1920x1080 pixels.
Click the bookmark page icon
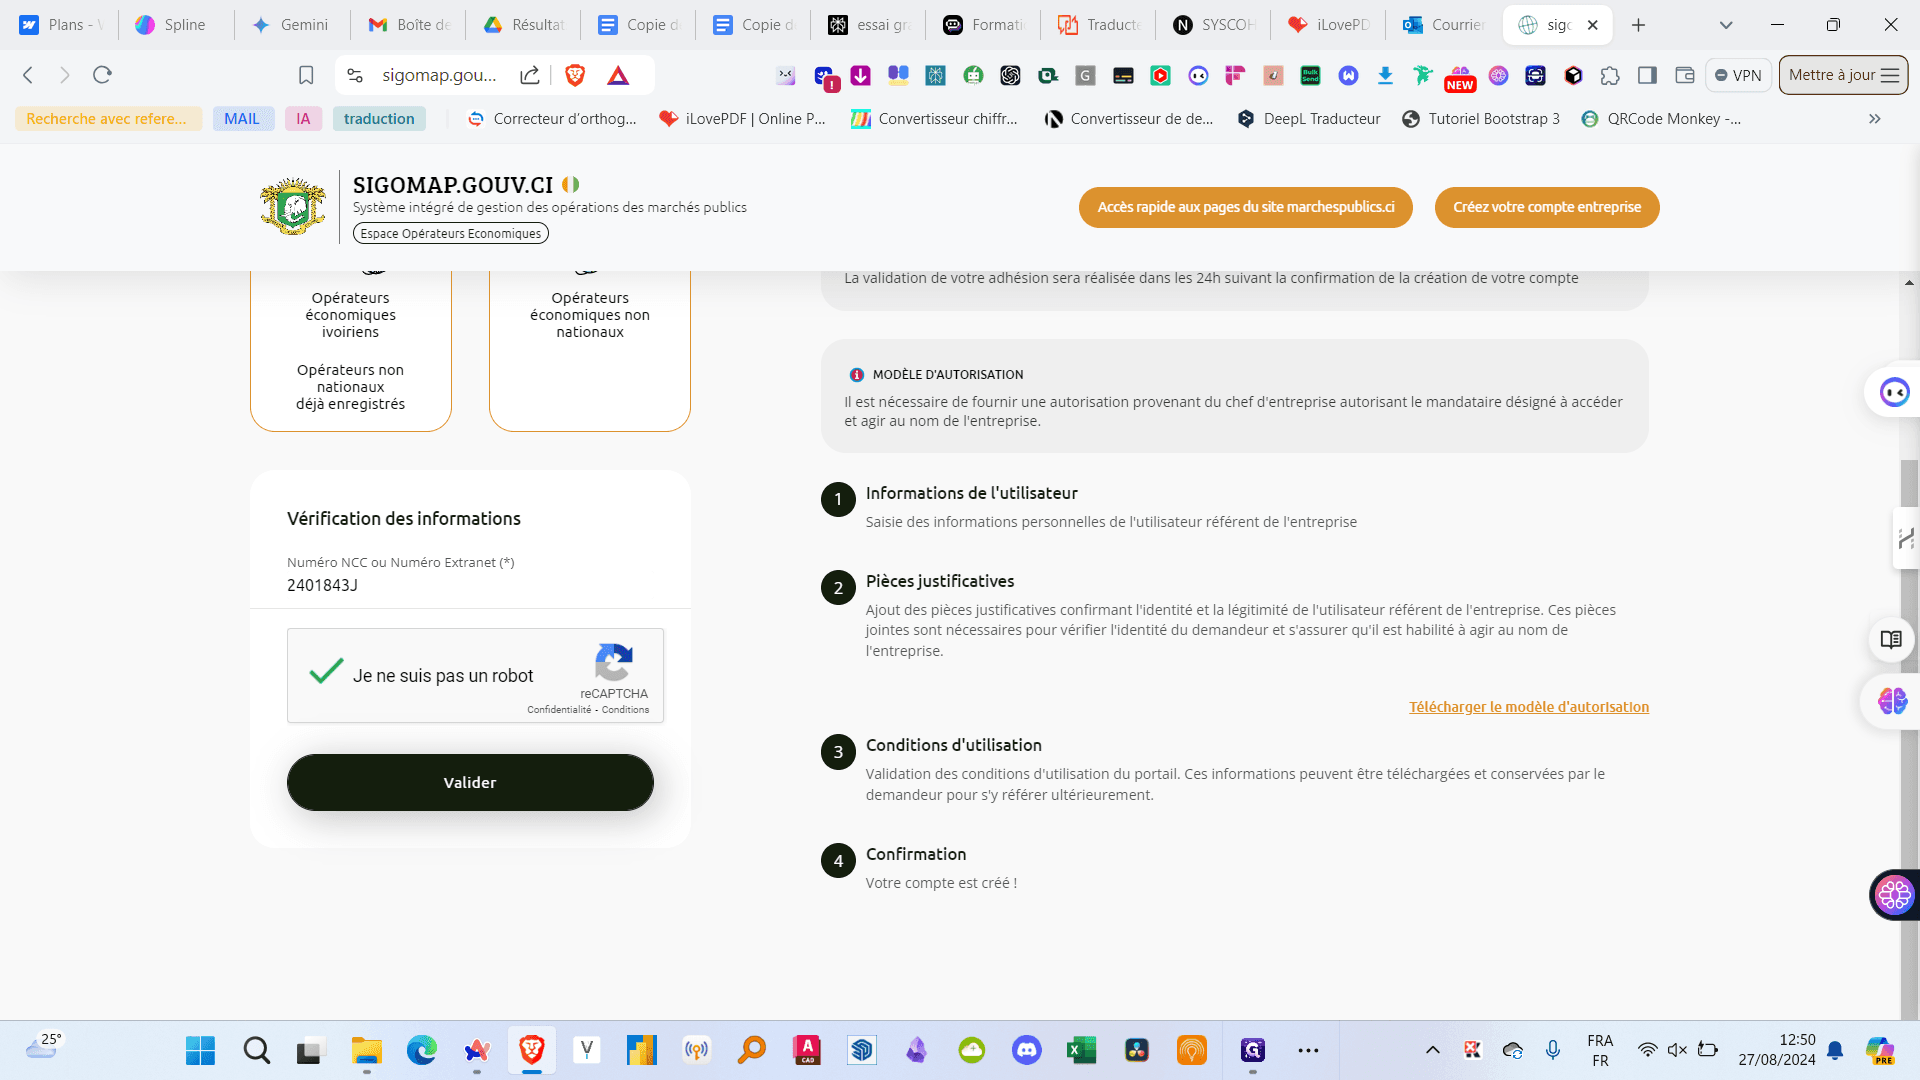tap(306, 75)
